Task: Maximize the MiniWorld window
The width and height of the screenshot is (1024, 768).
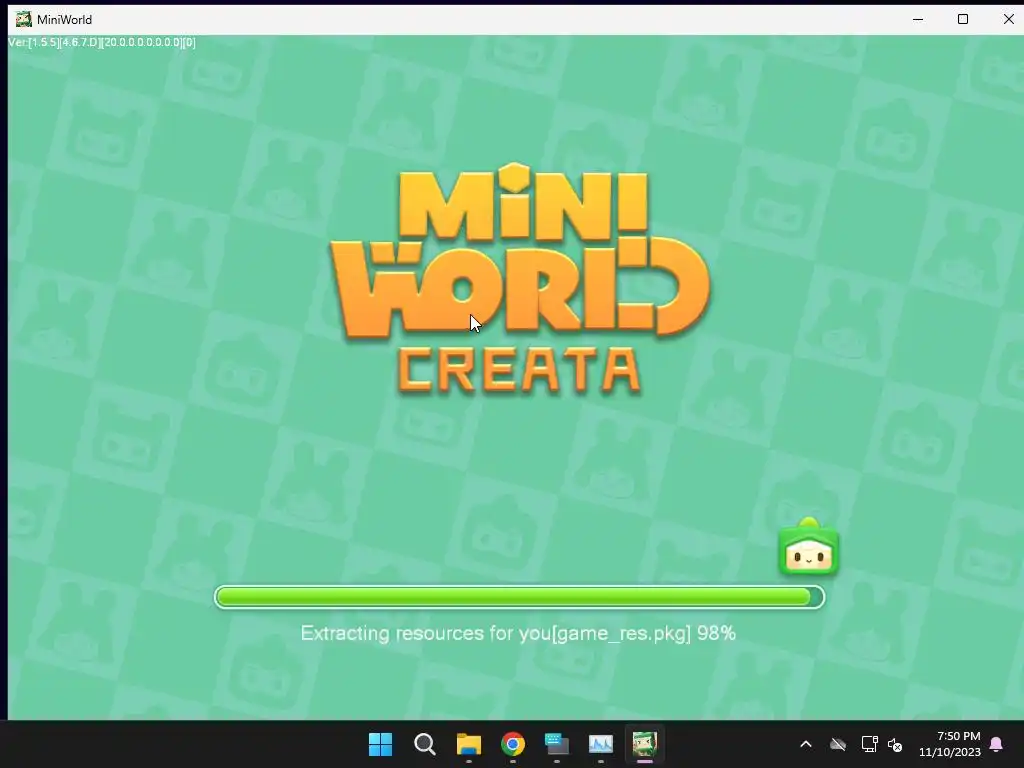Action: [963, 19]
